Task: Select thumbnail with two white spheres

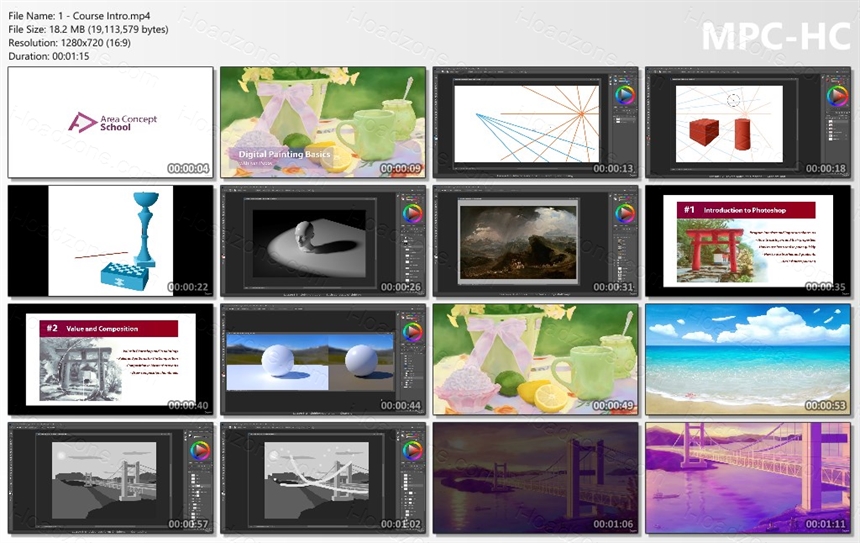Action: [323, 359]
